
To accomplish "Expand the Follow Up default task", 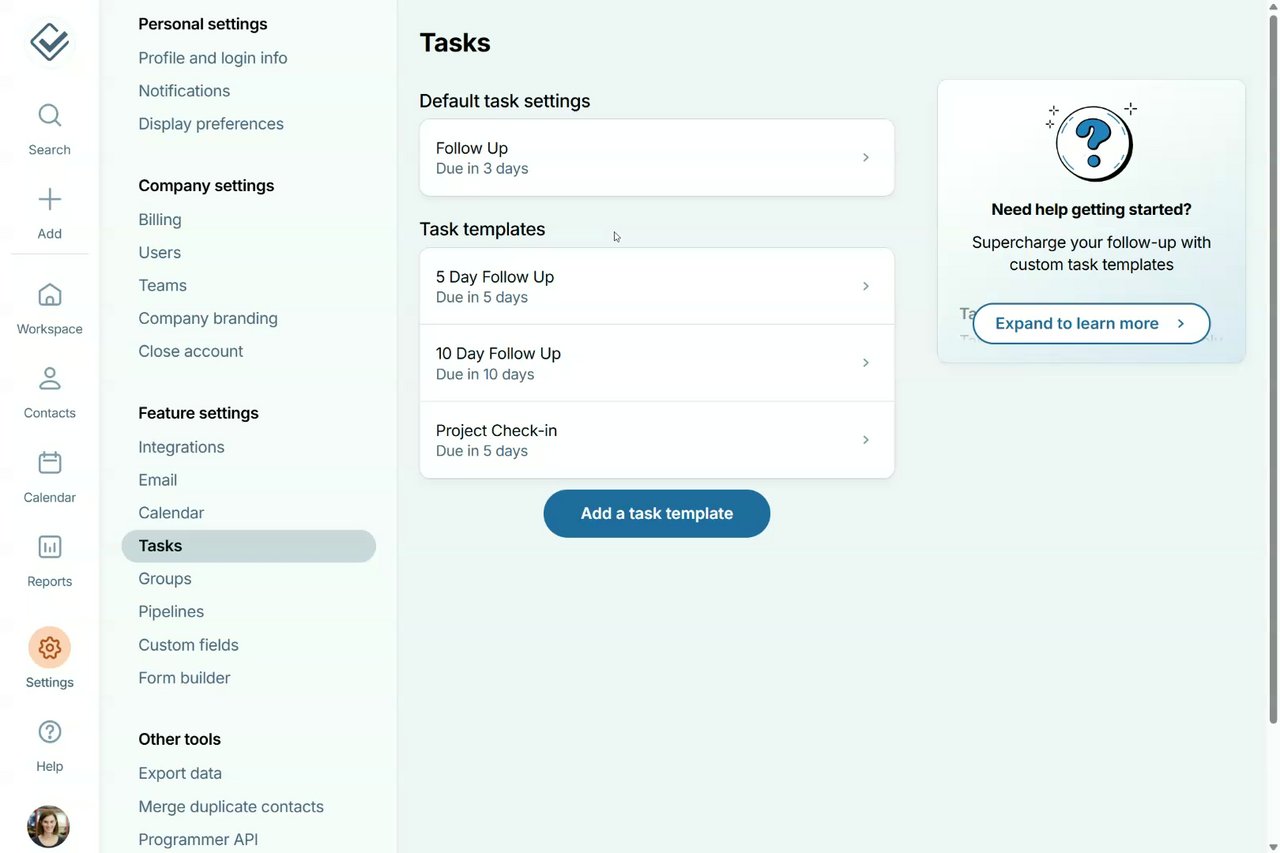I will (865, 158).
